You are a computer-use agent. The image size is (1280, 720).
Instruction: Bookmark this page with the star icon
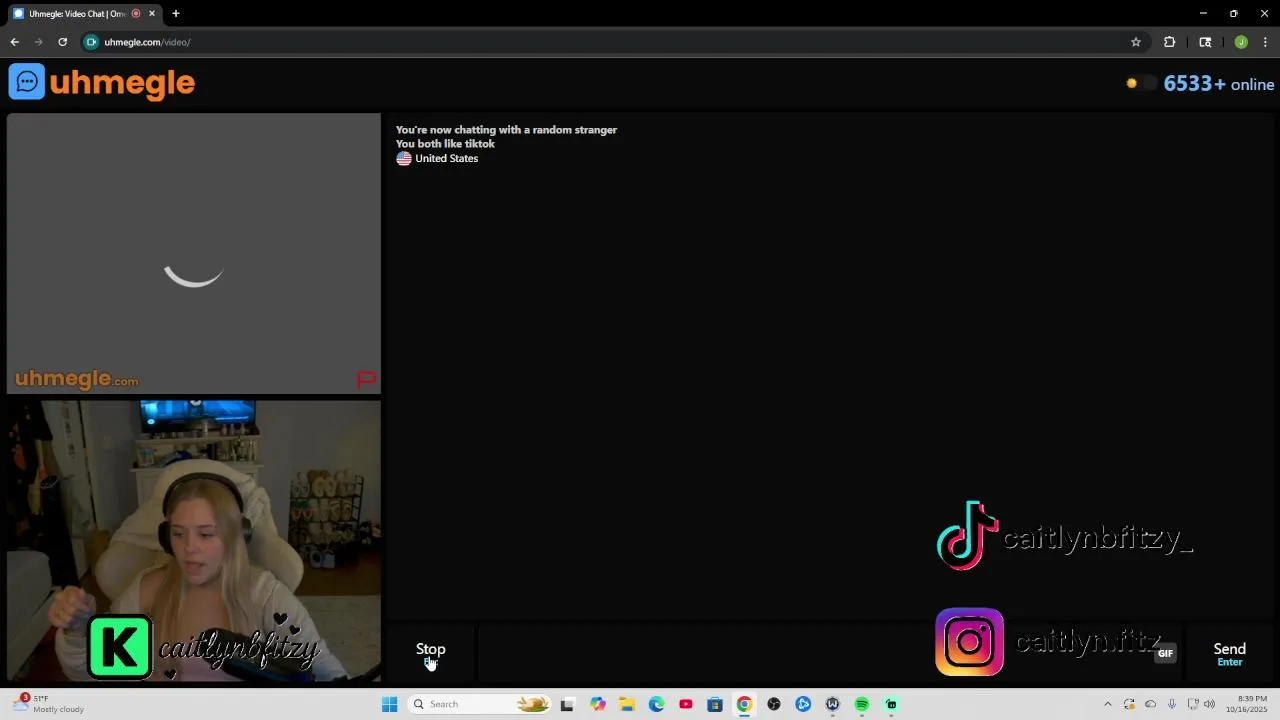click(1136, 42)
